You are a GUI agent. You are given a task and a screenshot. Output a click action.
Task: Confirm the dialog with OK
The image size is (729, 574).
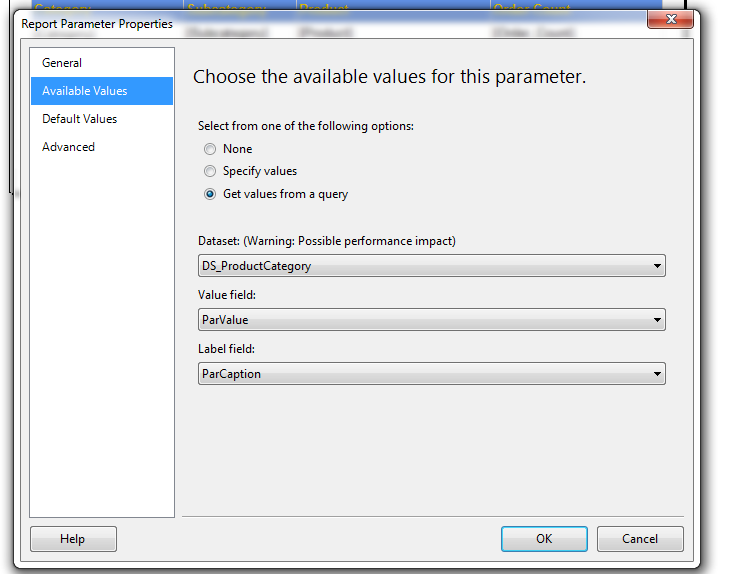point(543,539)
